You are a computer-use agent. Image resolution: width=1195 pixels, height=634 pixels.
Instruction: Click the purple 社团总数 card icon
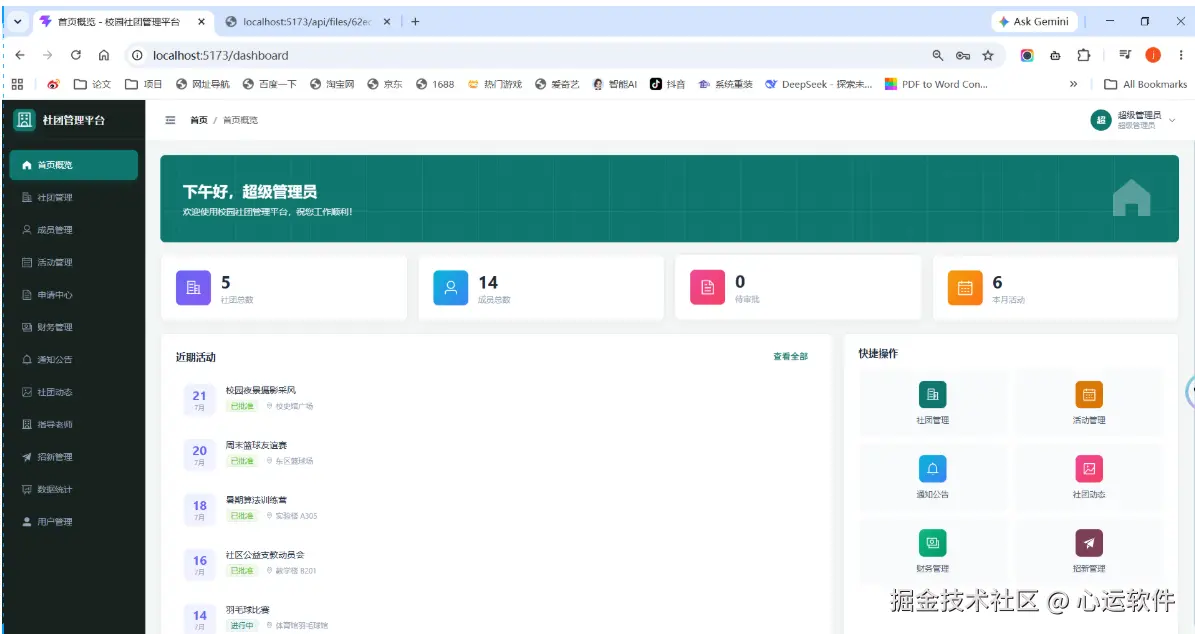pos(194,287)
